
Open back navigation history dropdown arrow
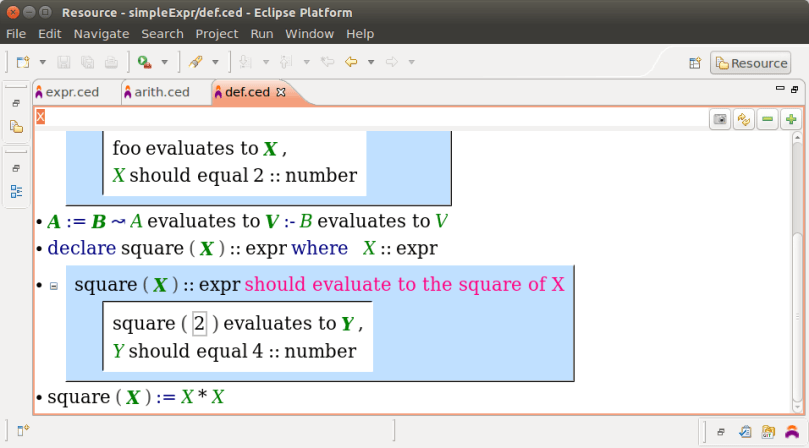click(x=370, y=62)
